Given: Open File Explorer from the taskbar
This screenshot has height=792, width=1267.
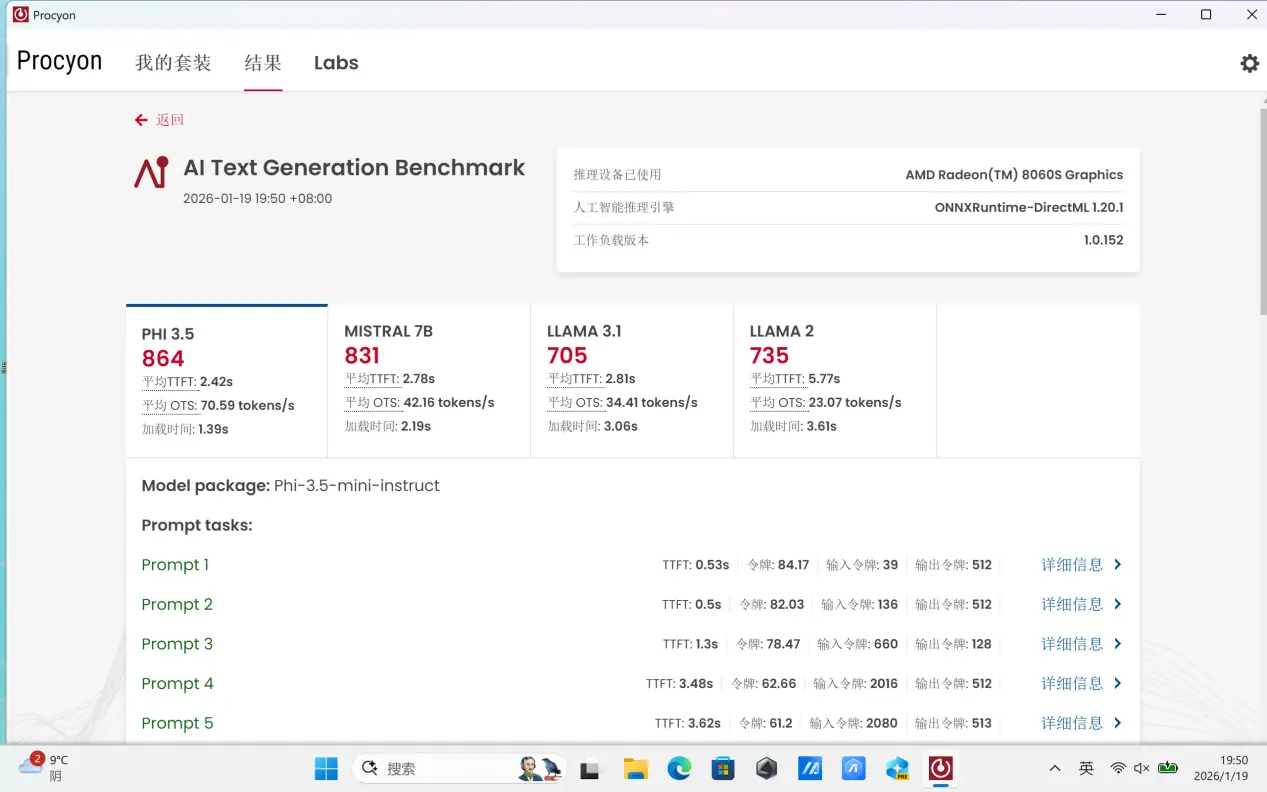Looking at the screenshot, I should pyautogui.click(x=636, y=768).
